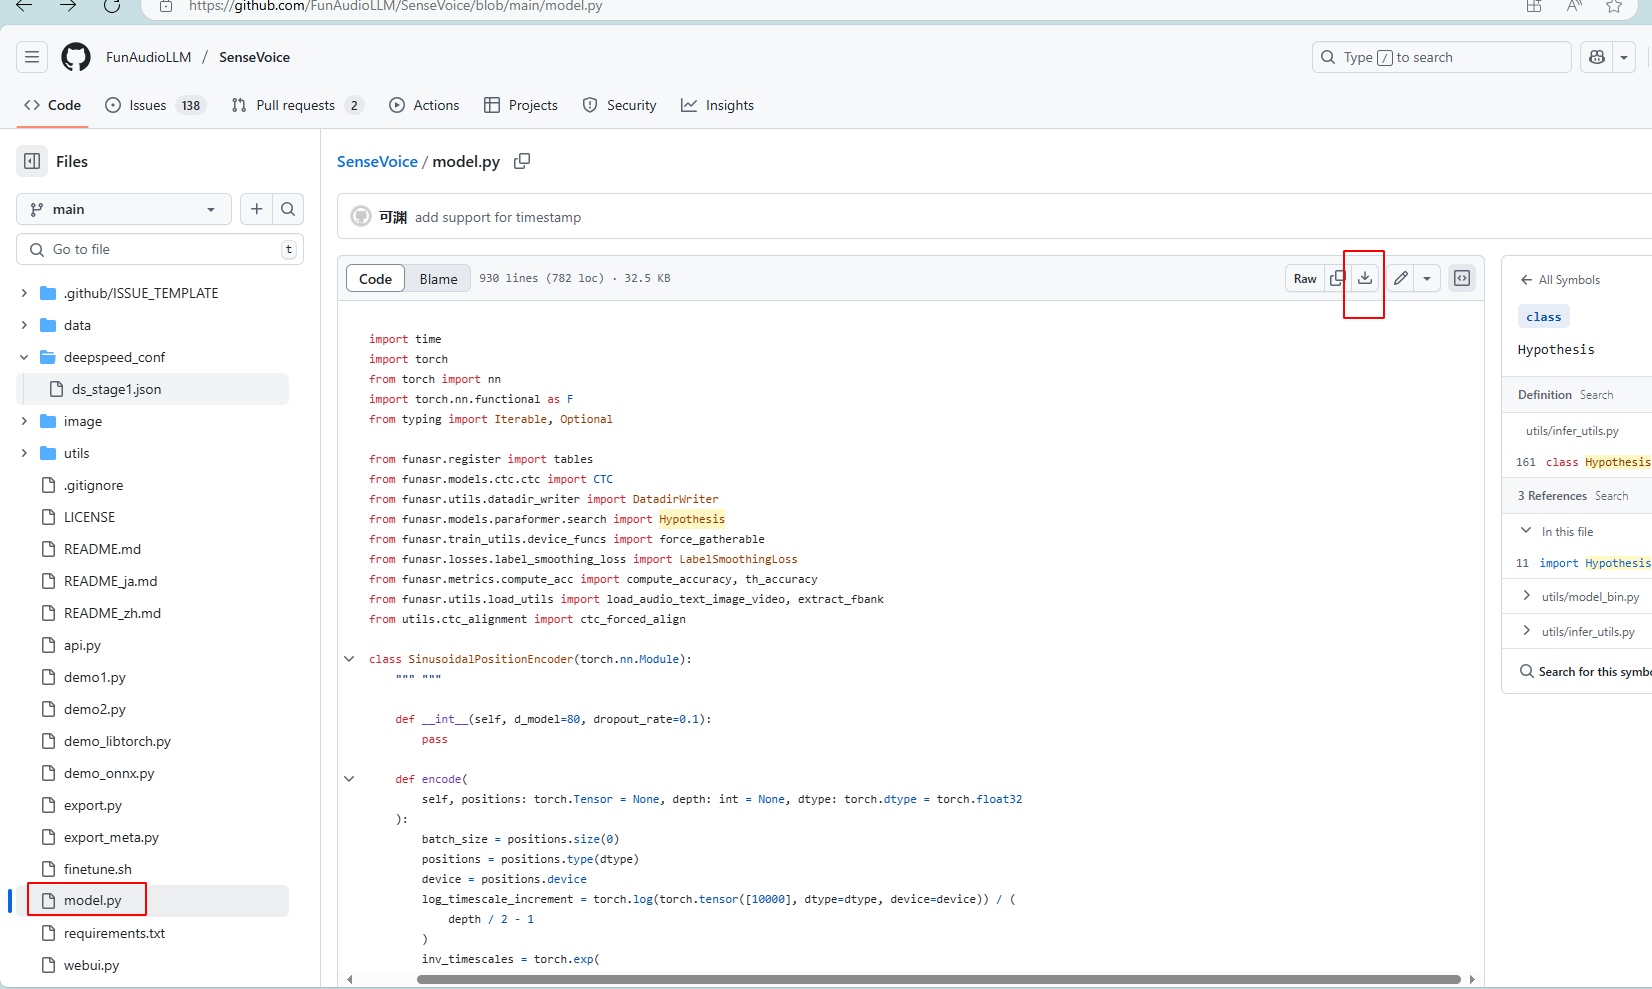Collapse 'In this file' references section
Screen dimensions: 1652x989
1526,531
